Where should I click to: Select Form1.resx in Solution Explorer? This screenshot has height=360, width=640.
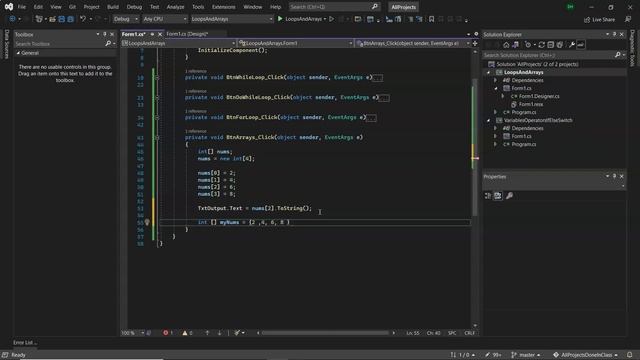point(530,104)
